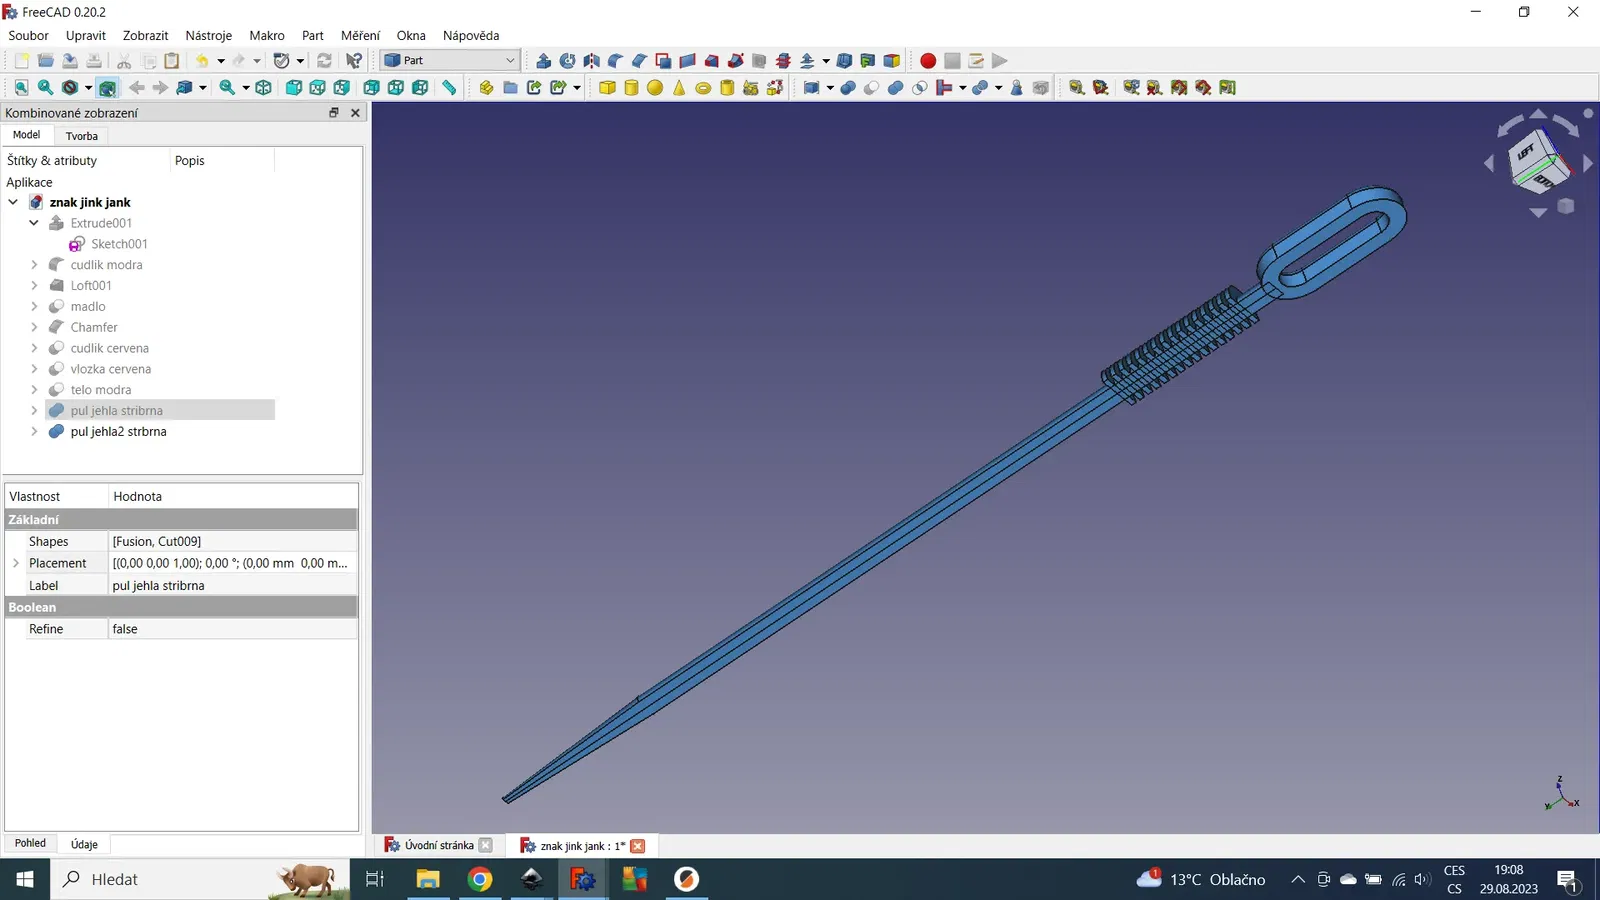The width and height of the screenshot is (1600, 900).
Task: Open the Měření menu
Action: [x=360, y=35]
